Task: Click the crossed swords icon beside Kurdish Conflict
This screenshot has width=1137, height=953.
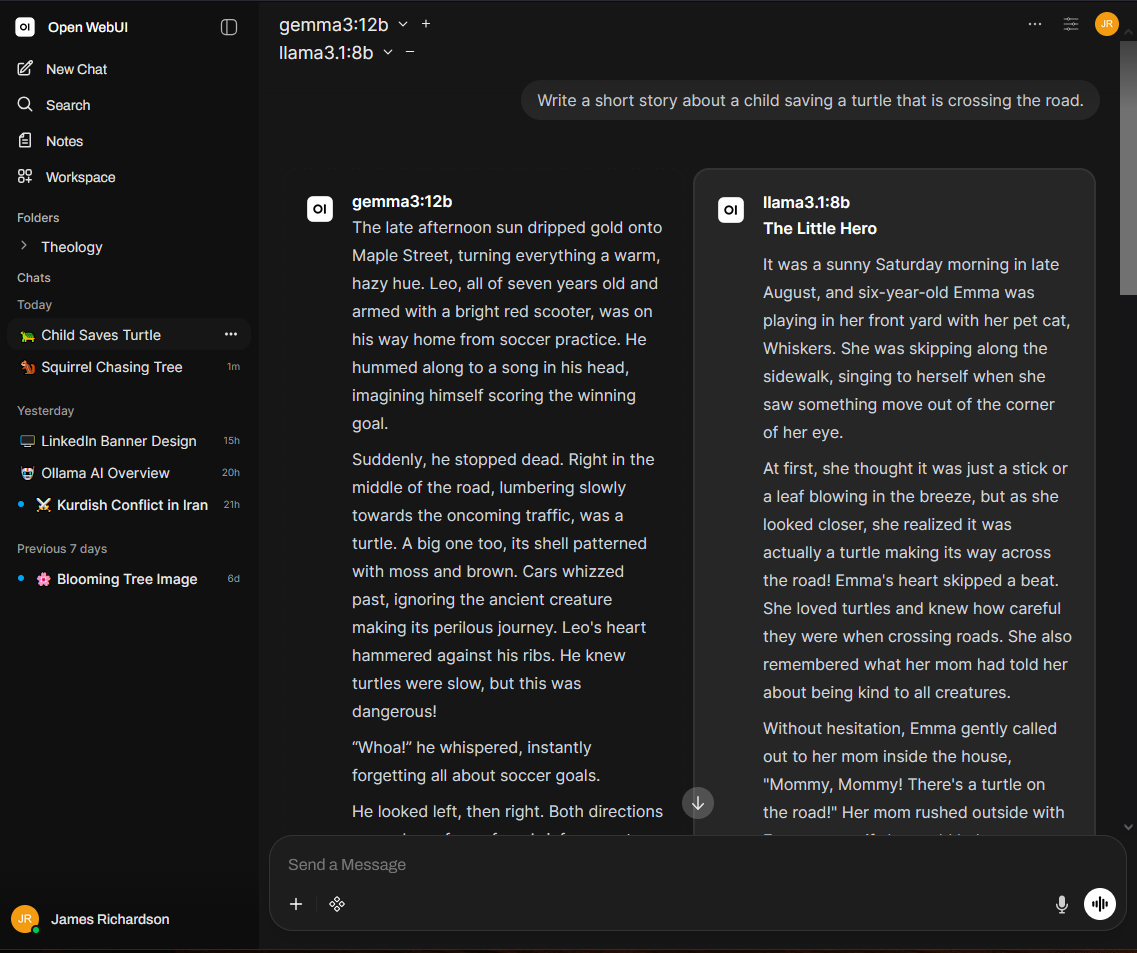Action: click(x=44, y=505)
